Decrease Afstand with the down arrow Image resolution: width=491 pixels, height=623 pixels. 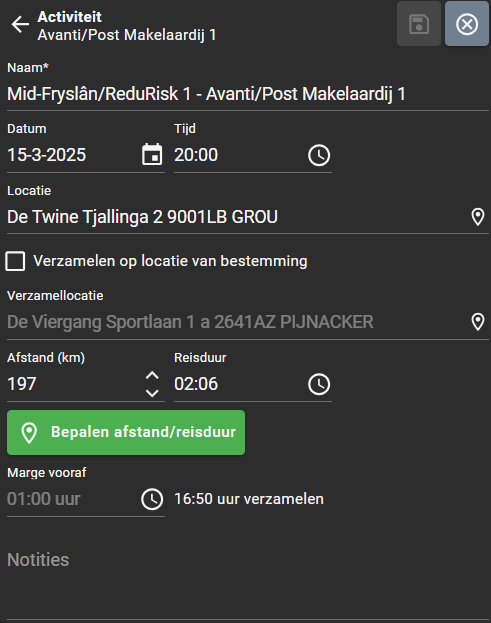click(x=152, y=393)
